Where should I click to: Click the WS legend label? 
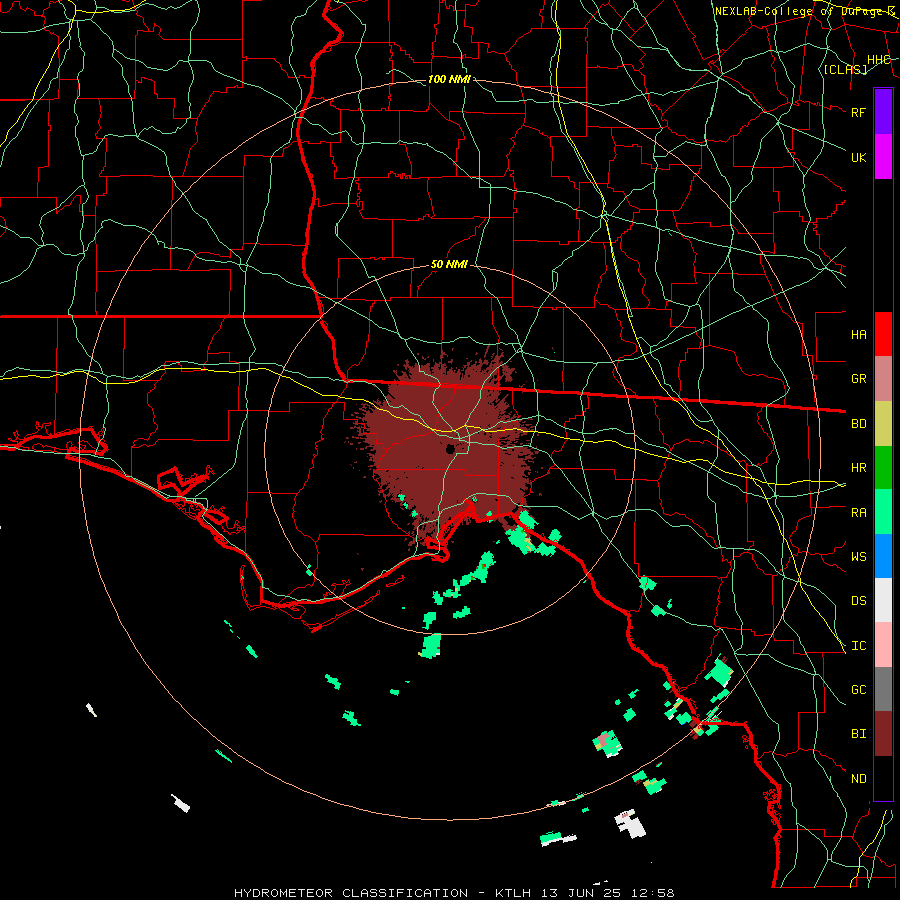pyautogui.click(x=858, y=557)
